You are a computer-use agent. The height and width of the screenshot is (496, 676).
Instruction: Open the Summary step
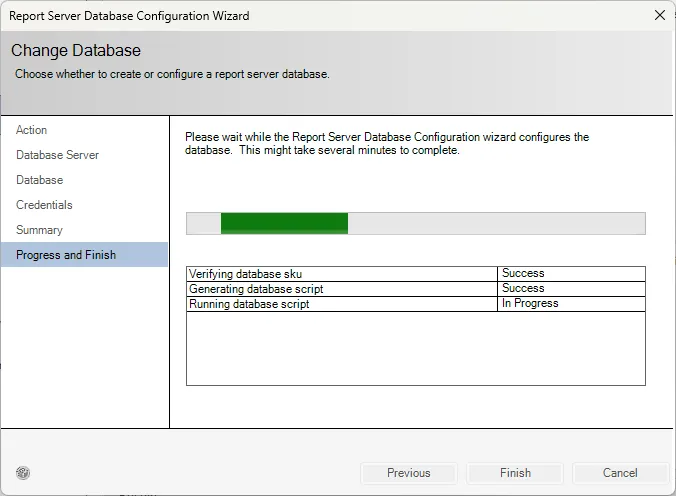(x=39, y=230)
